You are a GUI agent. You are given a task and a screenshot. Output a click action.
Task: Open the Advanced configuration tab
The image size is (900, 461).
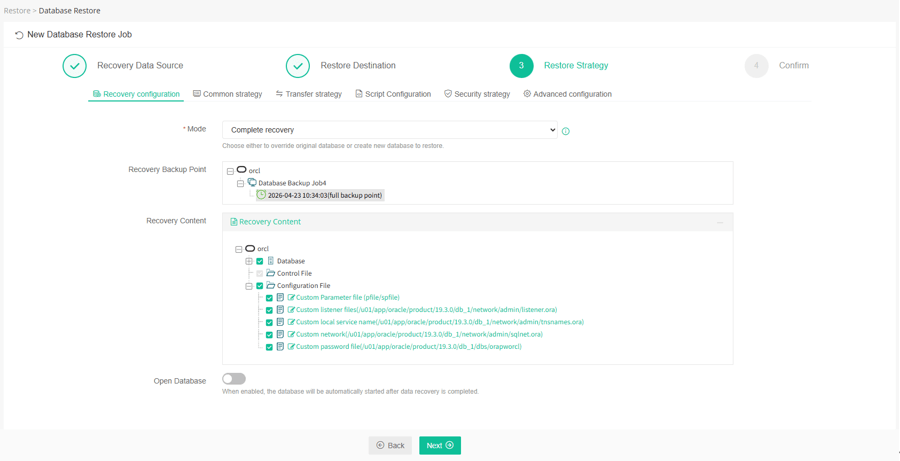point(567,94)
